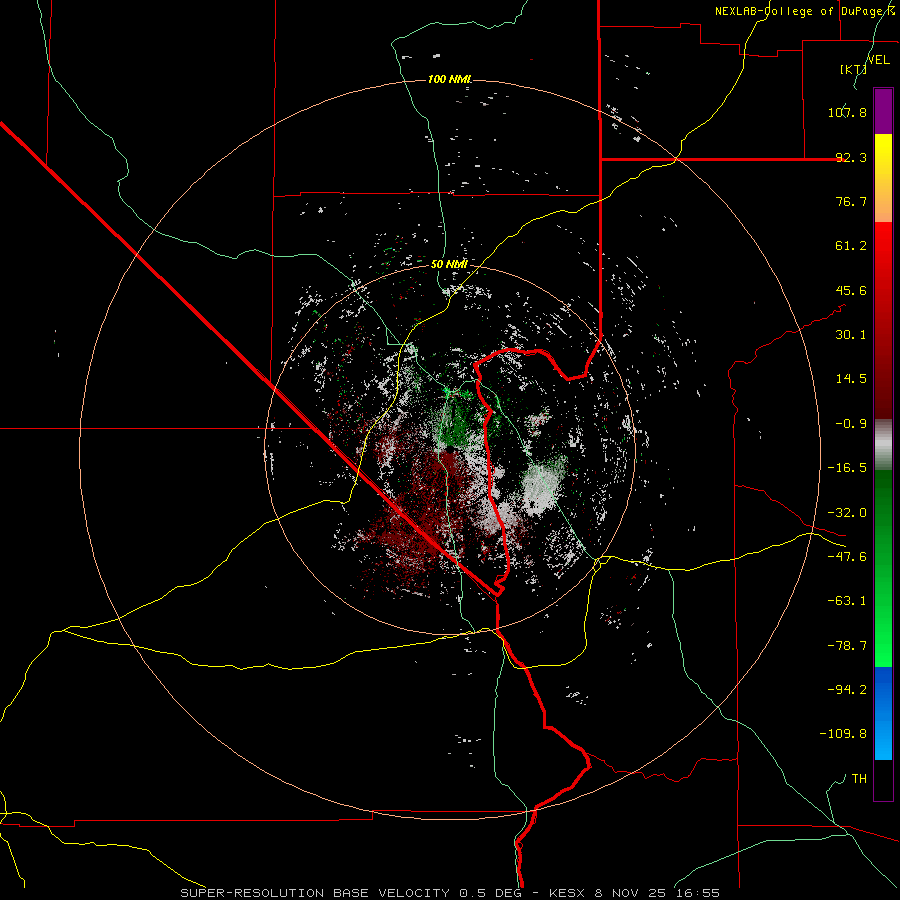Click the [KT] units label
Image resolution: width=900 pixels, height=900 pixels.
[x=853, y=69]
